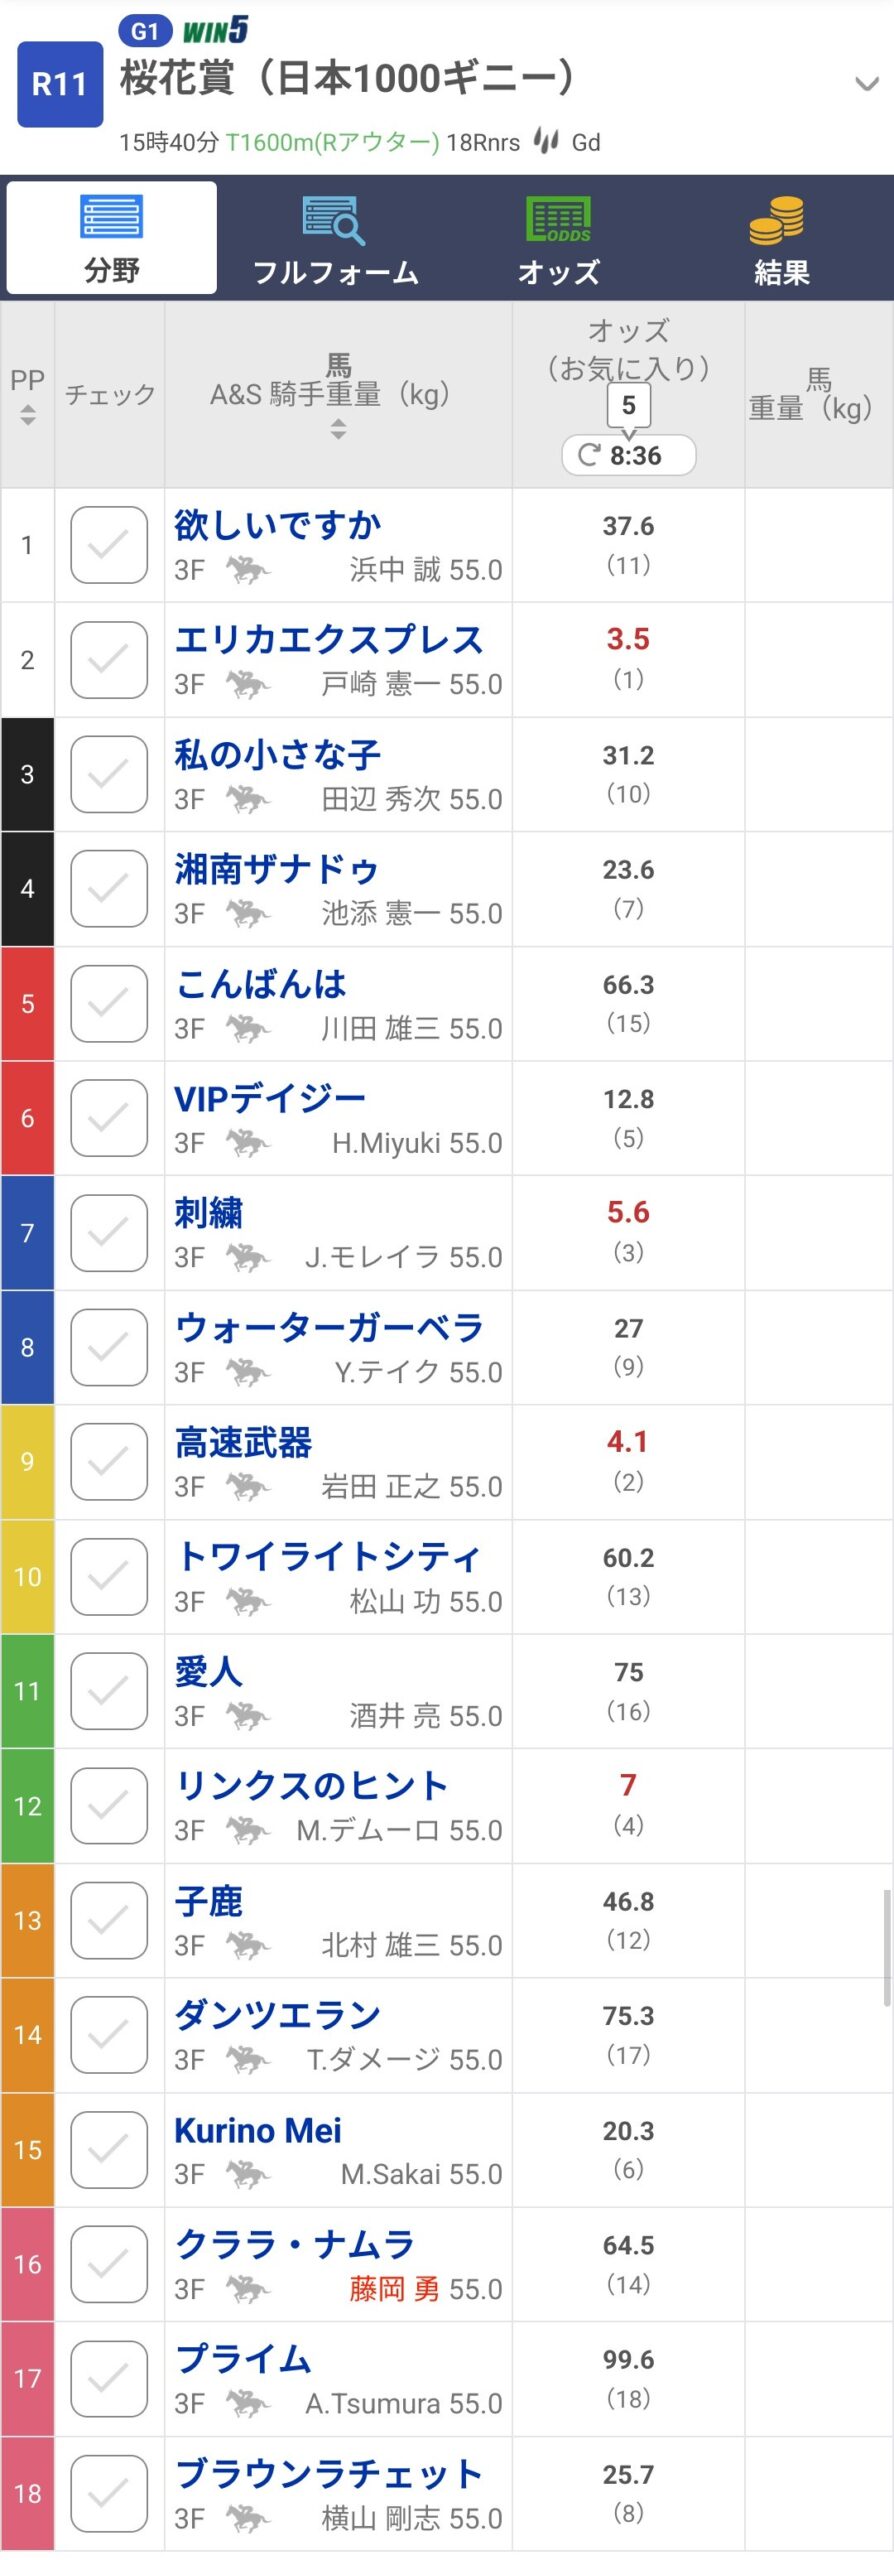The height and width of the screenshot is (2560, 894).
Task: Click the horse icon under エリカエクスプレス
Action: pos(247,685)
